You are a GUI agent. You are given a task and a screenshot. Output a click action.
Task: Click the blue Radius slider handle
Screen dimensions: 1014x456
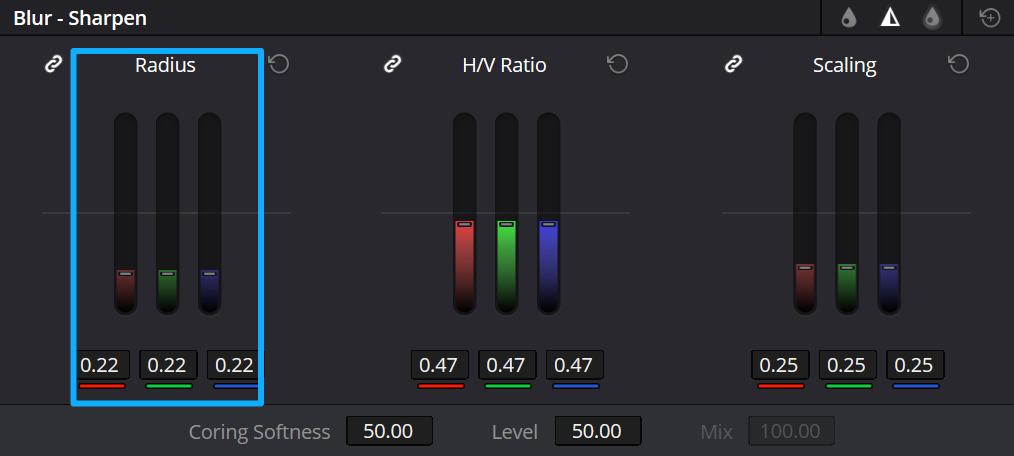pyautogui.click(x=209, y=274)
